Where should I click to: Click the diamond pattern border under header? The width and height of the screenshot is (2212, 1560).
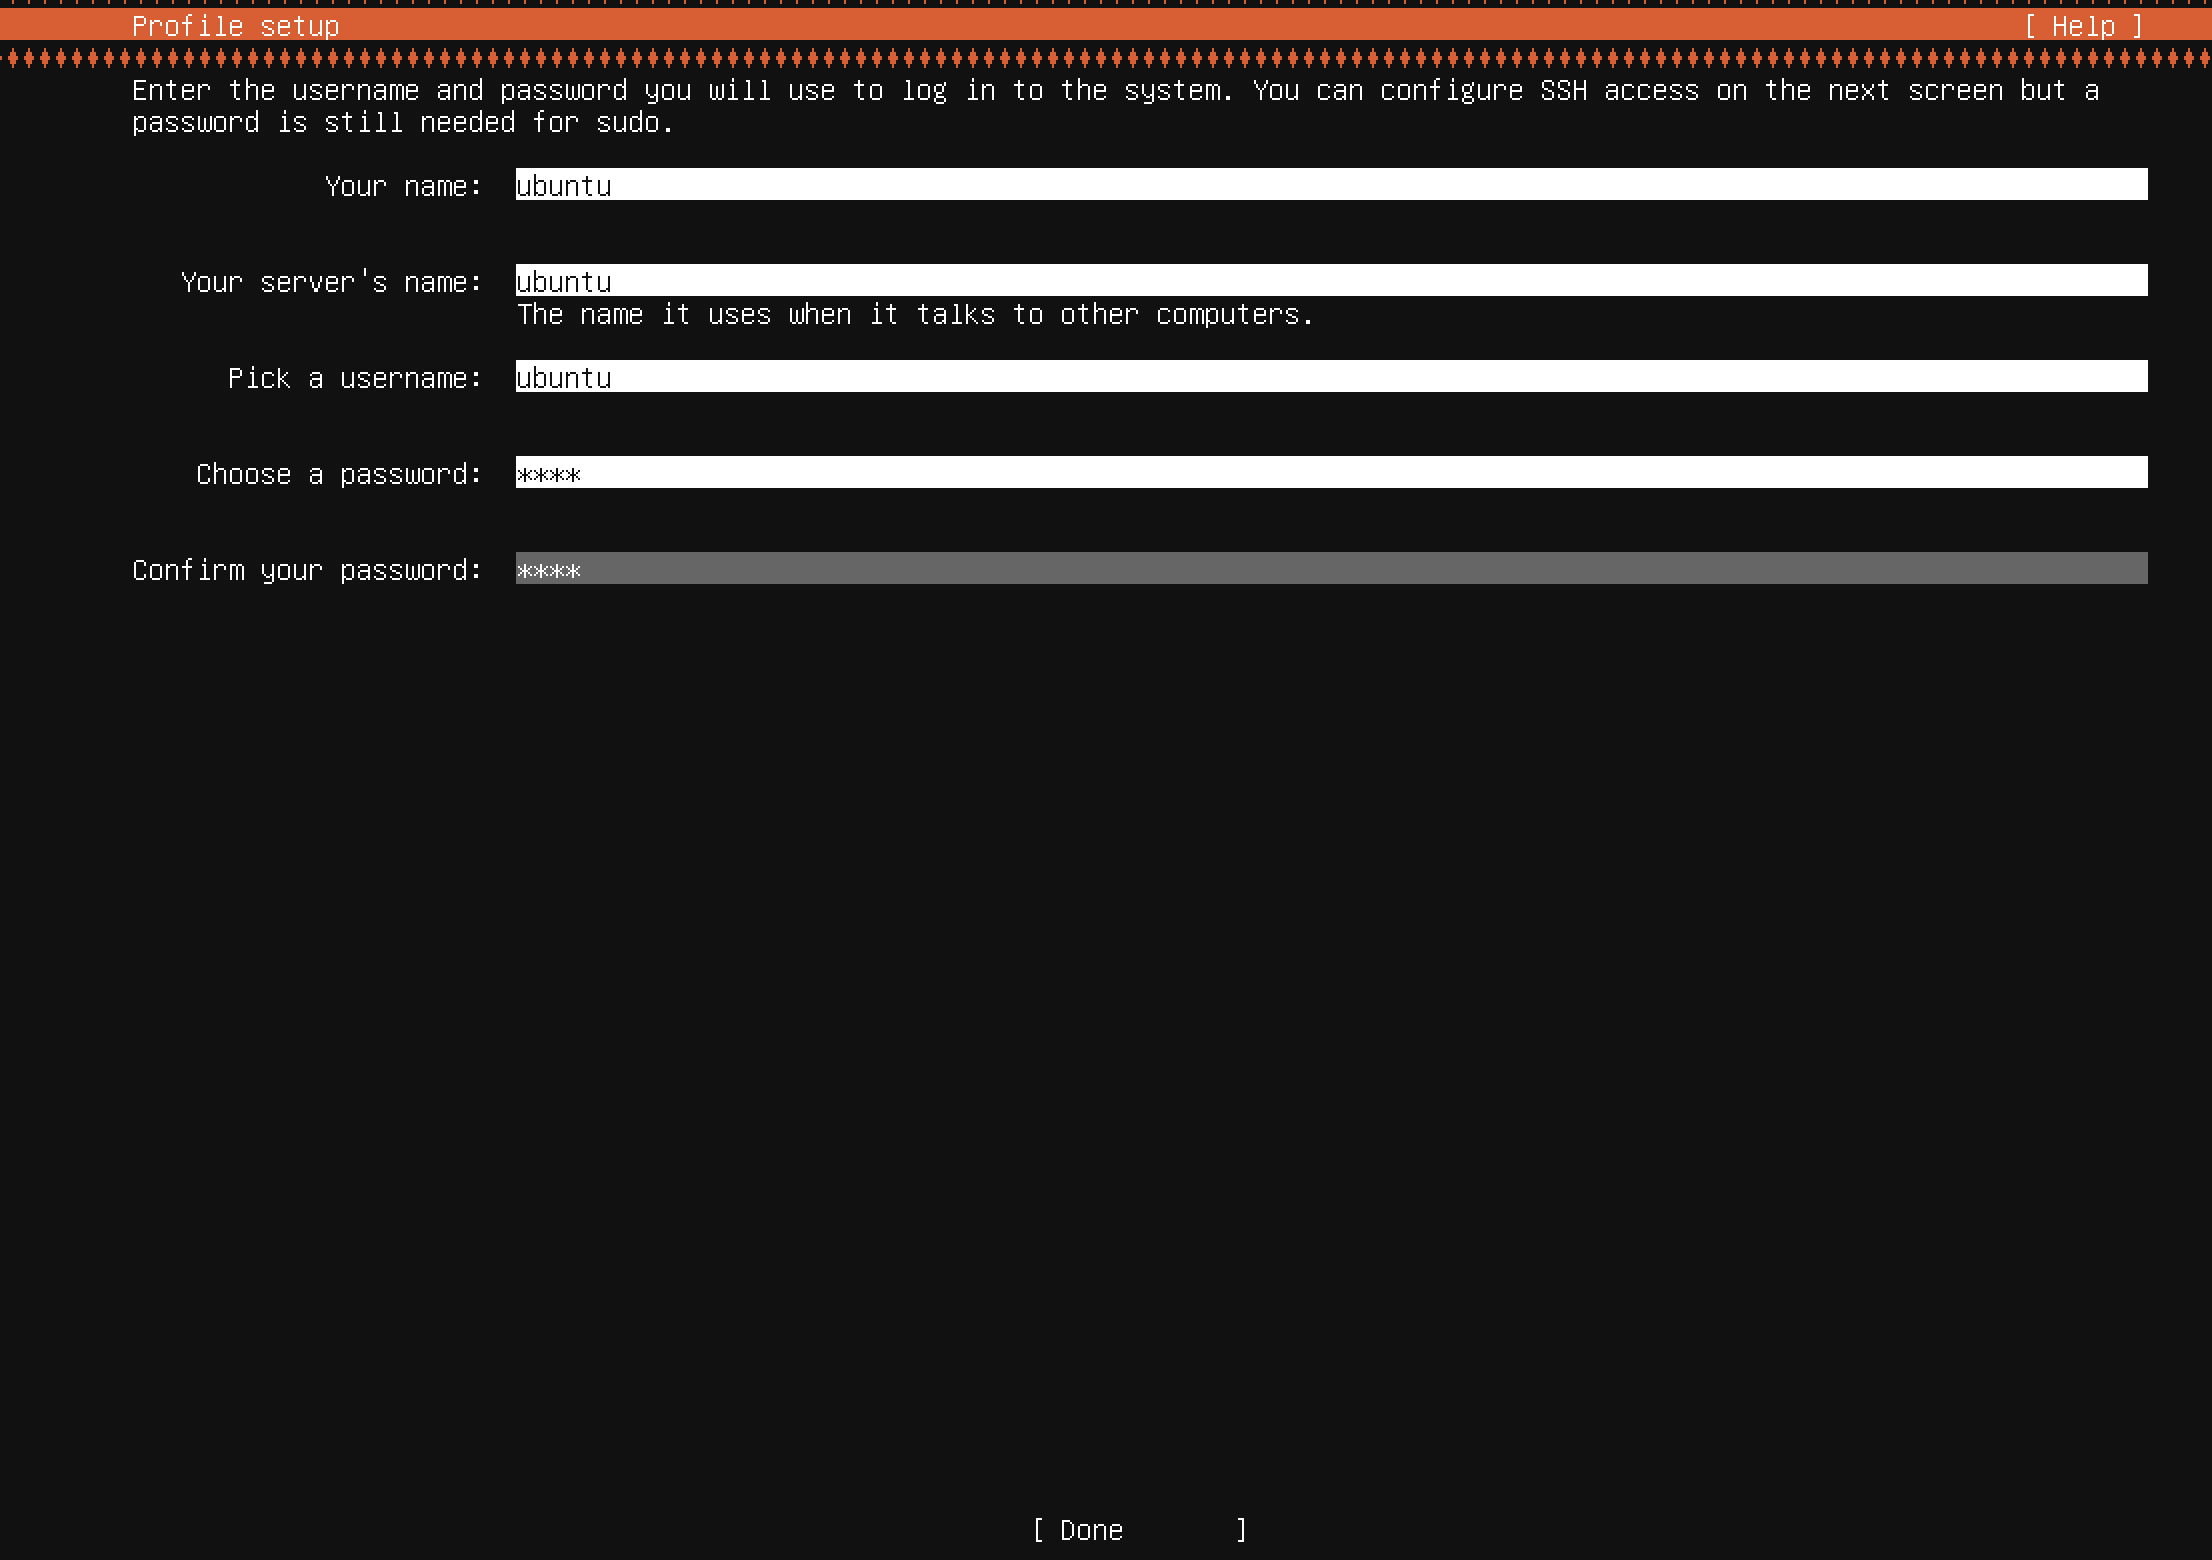click(1106, 58)
